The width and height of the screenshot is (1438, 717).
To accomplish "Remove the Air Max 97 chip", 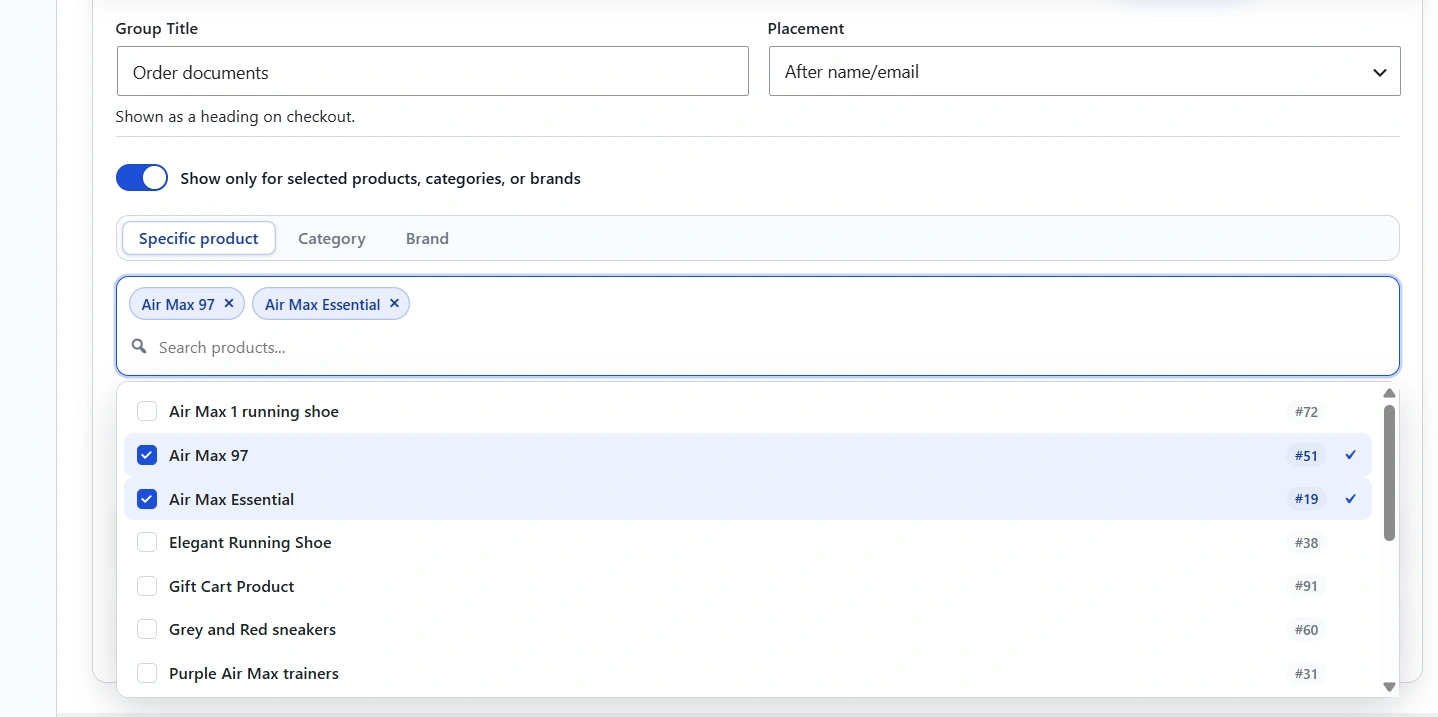I will click(x=229, y=303).
